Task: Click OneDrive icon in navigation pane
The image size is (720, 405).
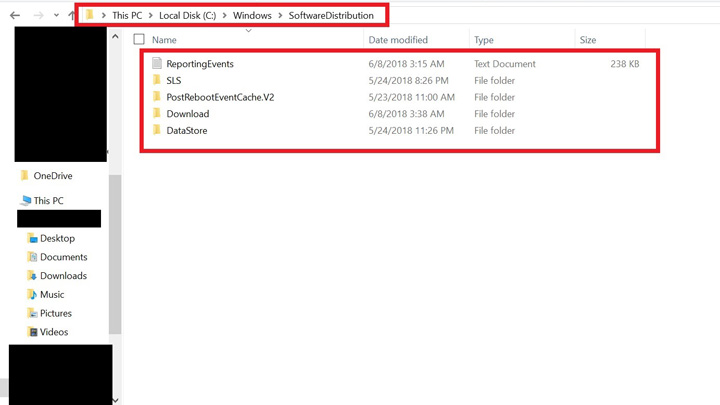Action: (x=25, y=175)
